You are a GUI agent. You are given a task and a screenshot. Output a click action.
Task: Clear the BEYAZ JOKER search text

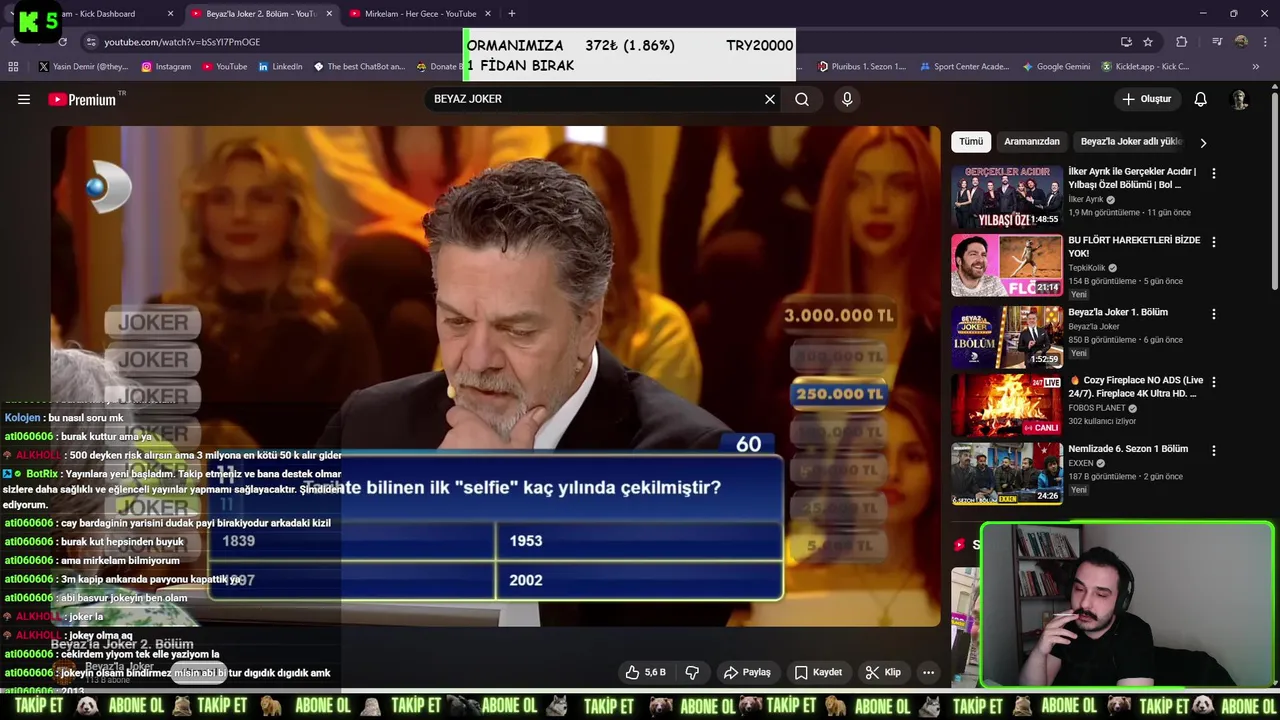point(770,99)
